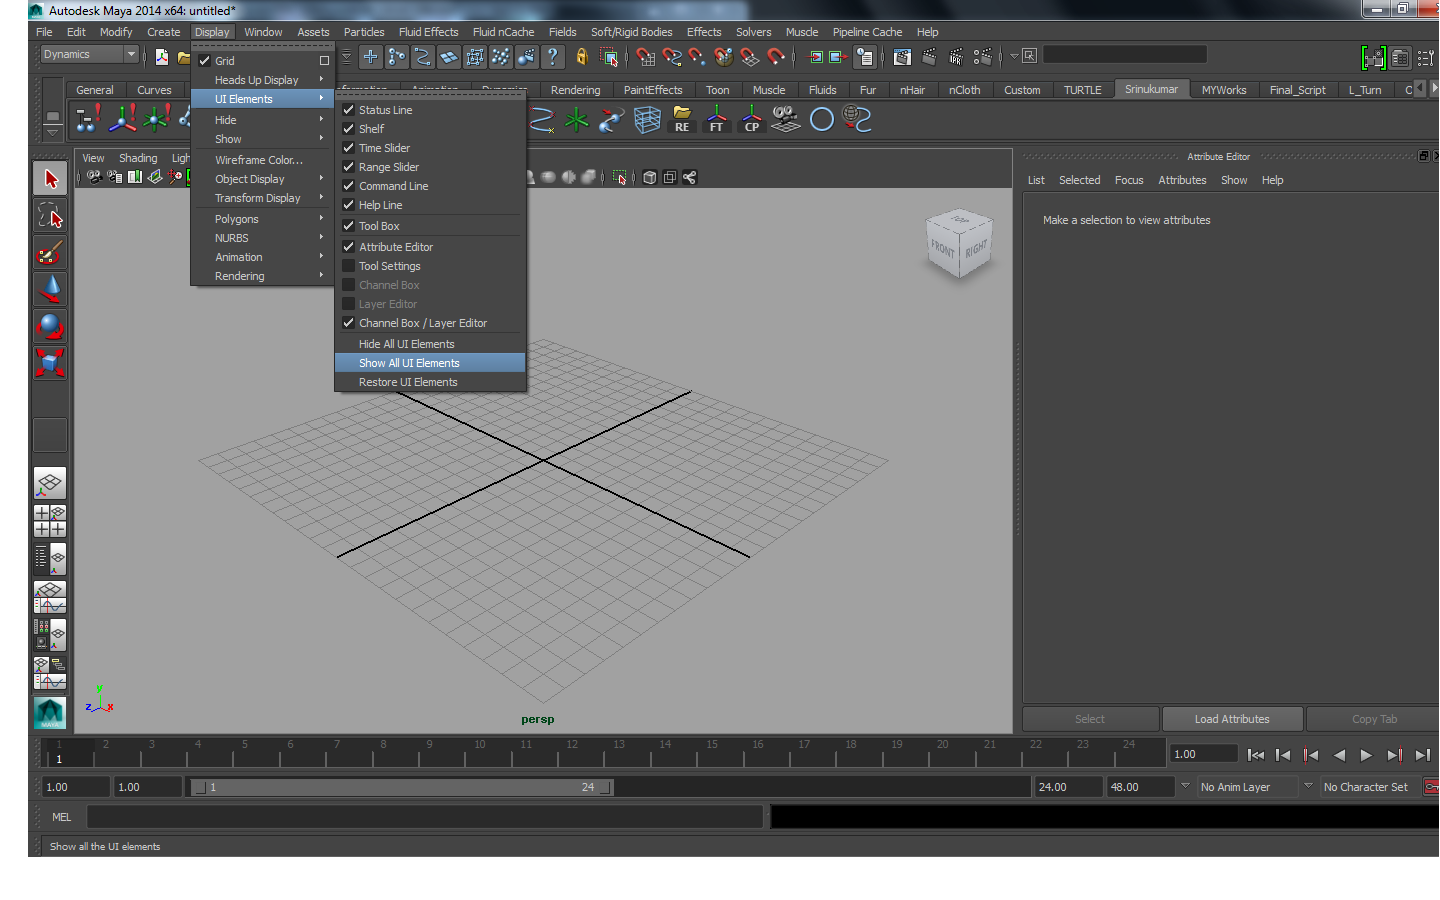
Task: Click Show All UI Elements
Action: click(430, 363)
